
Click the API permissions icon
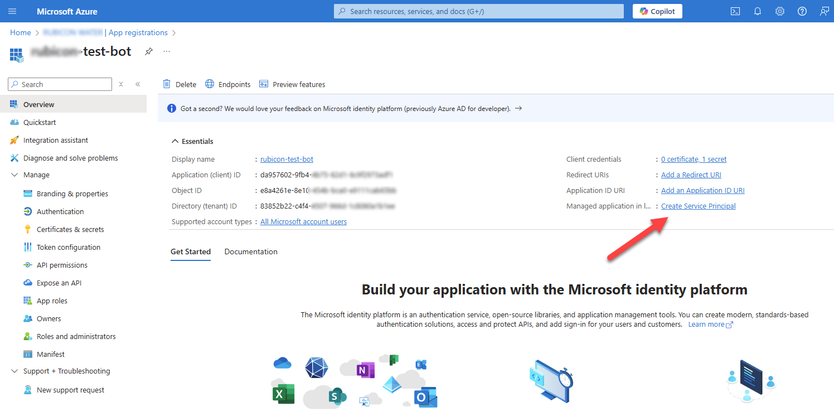(28, 265)
